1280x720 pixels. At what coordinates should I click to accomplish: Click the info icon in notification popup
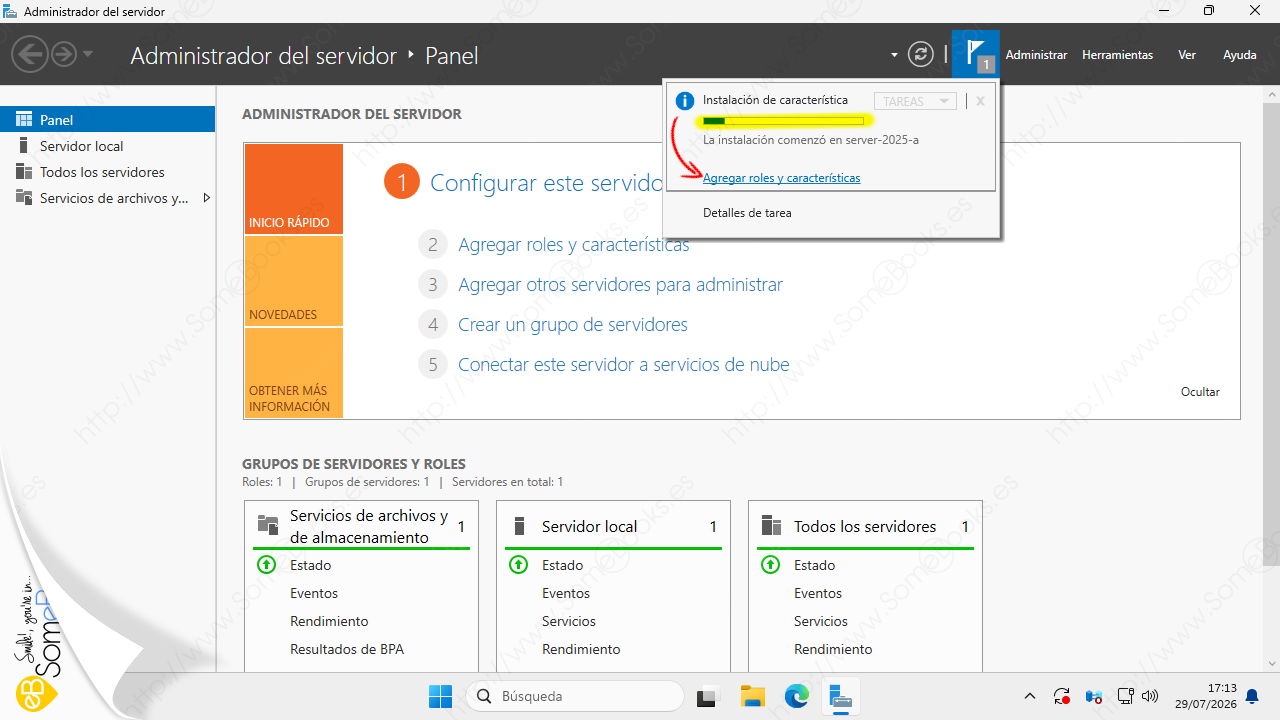pyautogui.click(x=685, y=101)
